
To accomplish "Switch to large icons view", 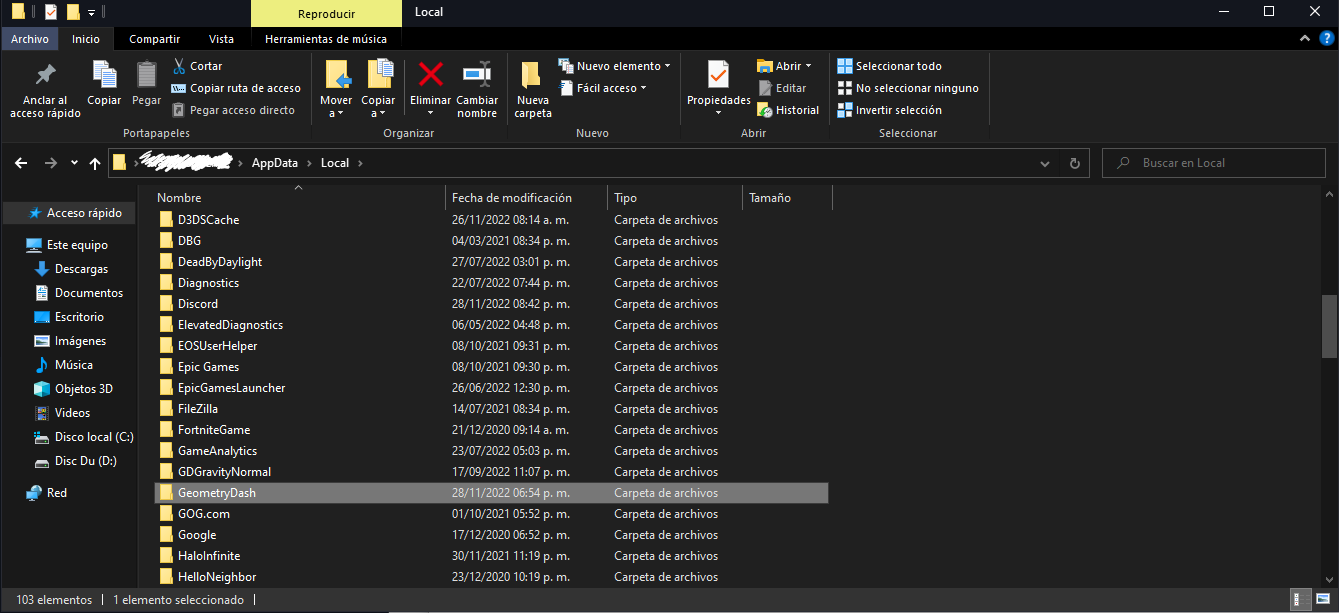I will 1321,600.
